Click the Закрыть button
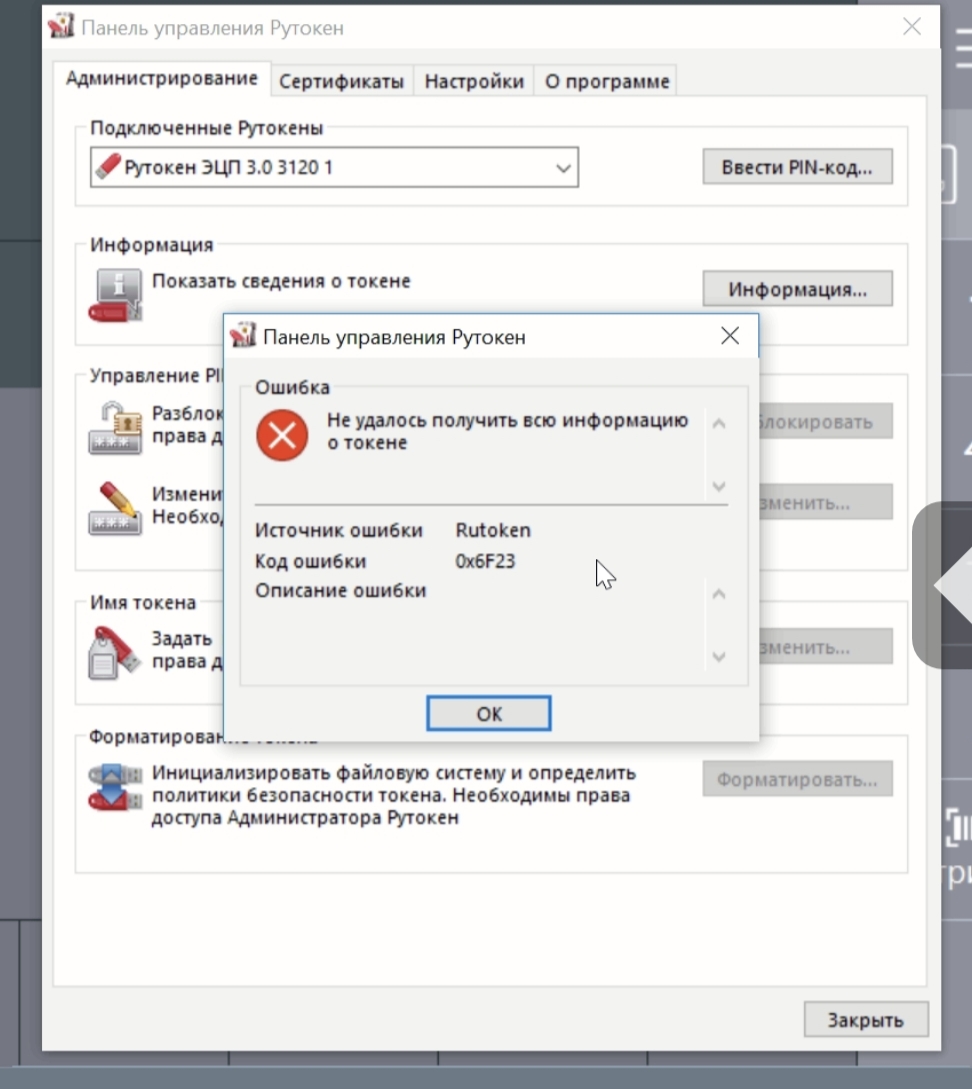Screen dimensions: 972x1089 click(866, 1020)
